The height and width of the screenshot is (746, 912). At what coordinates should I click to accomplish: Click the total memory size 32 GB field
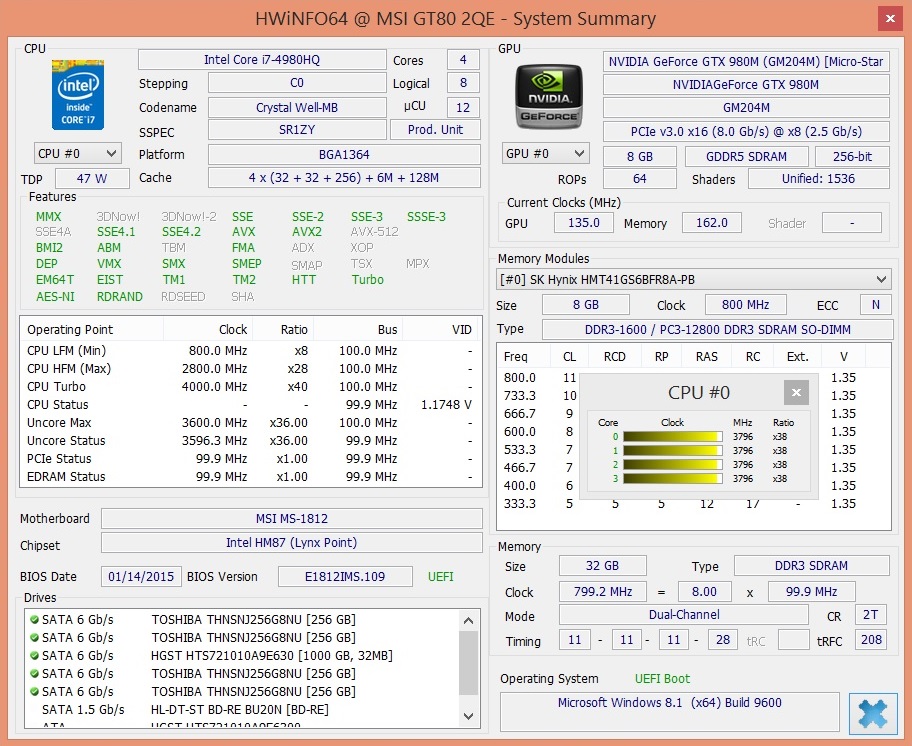click(603, 566)
